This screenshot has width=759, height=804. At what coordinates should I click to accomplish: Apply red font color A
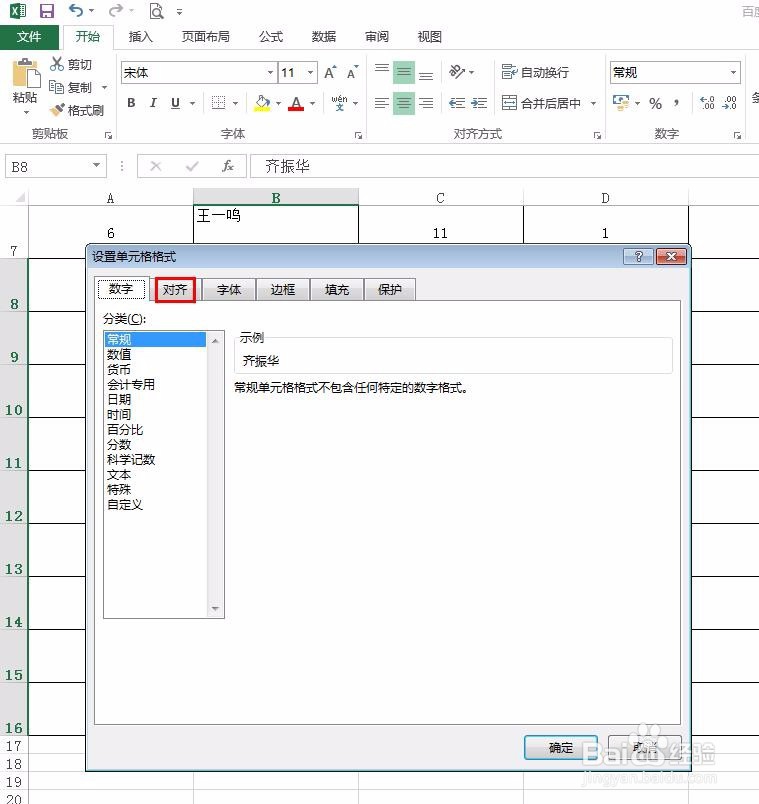[296, 103]
